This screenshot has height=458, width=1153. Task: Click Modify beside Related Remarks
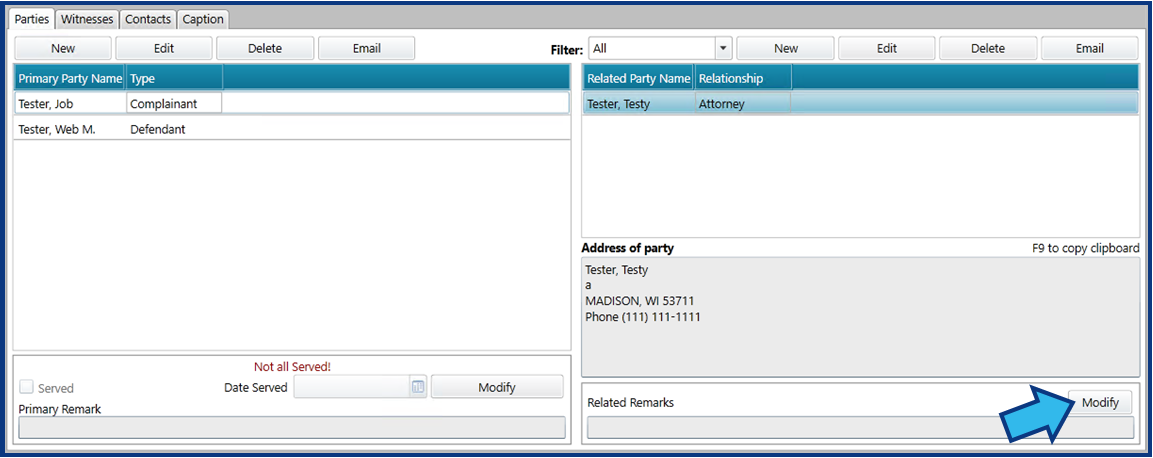pyautogui.click(x=1100, y=402)
